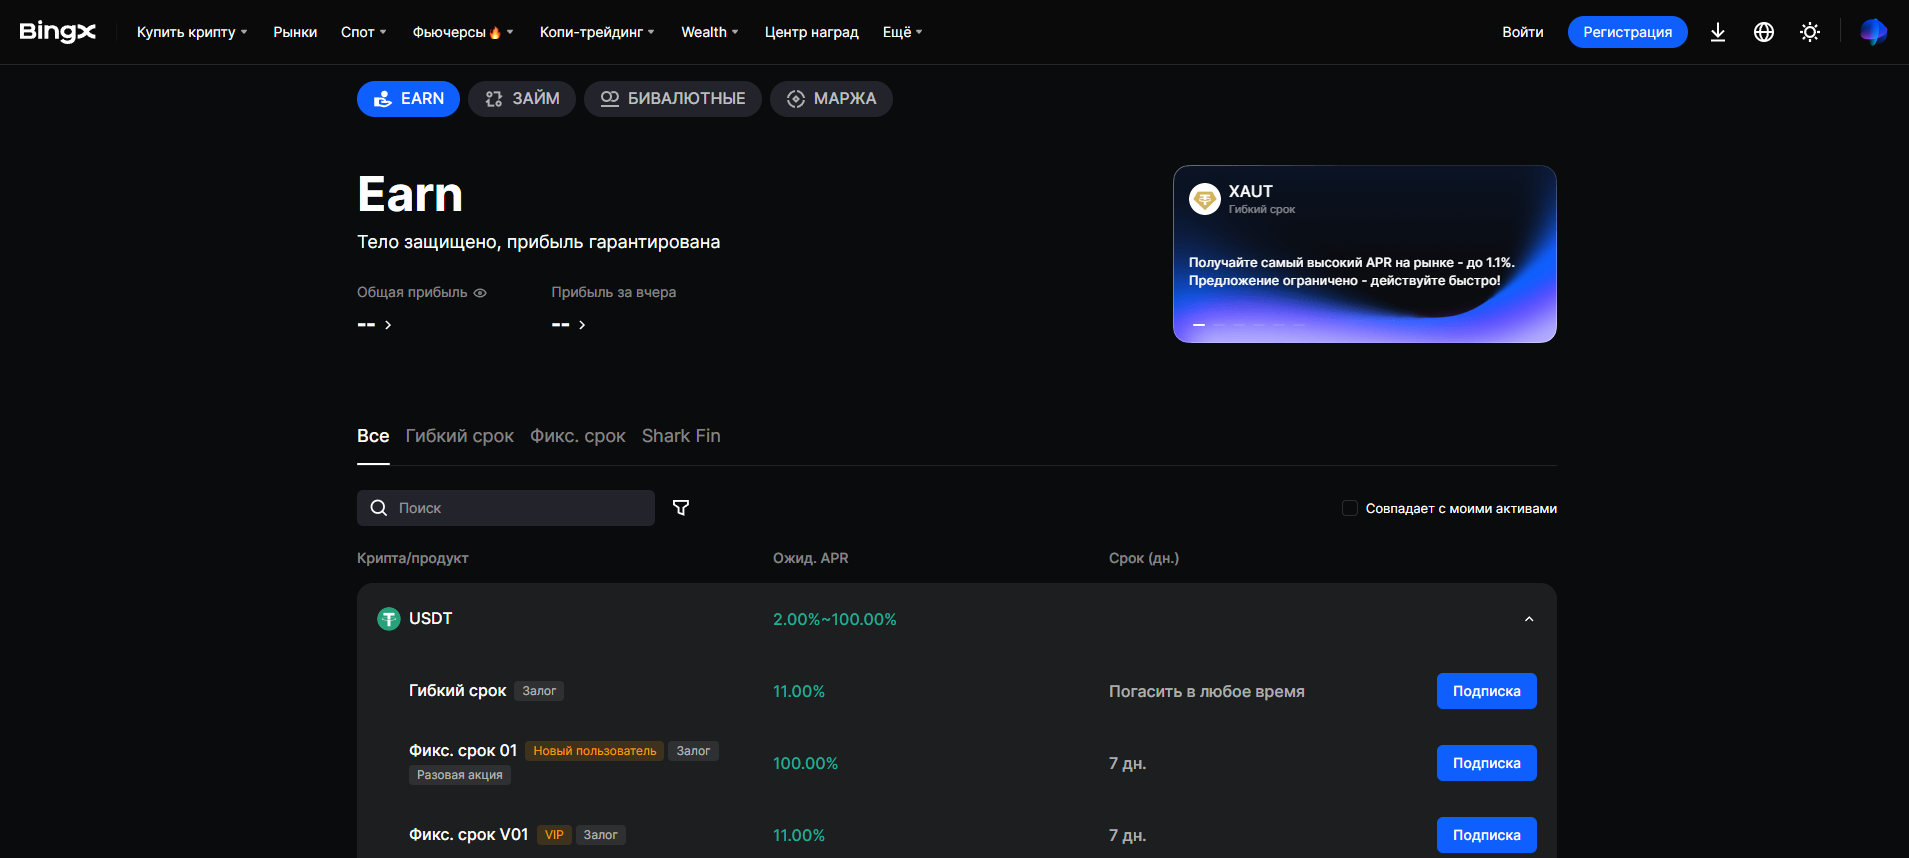Click the search magnifier icon

(x=379, y=508)
